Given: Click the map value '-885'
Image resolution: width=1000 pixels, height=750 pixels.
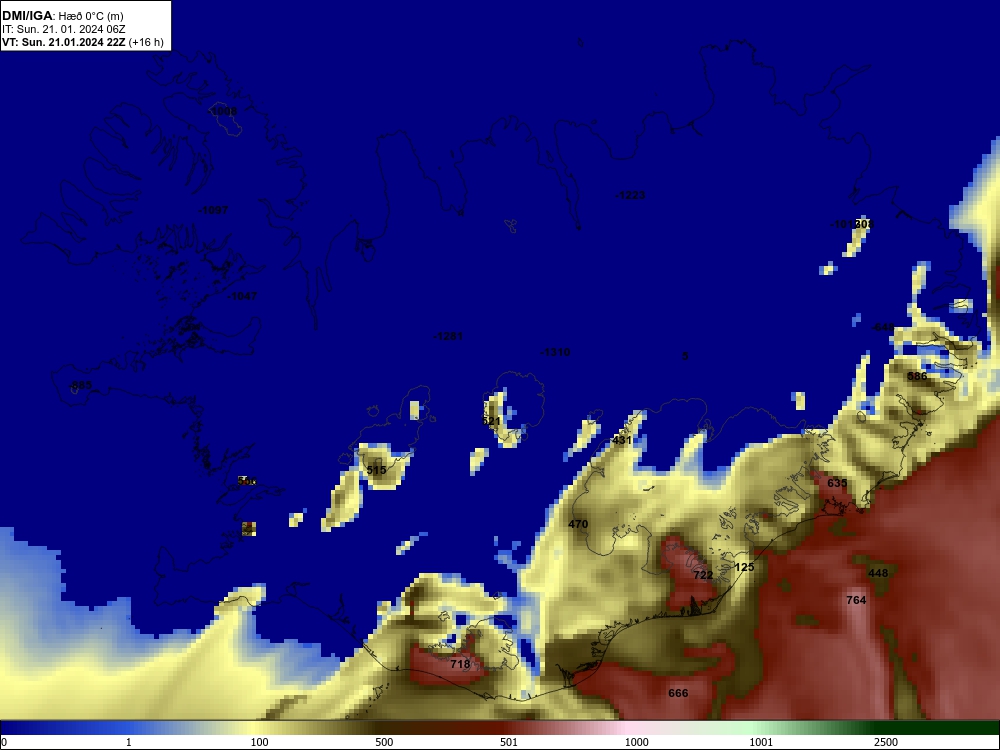Looking at the screenshot, I should point(80,385).
